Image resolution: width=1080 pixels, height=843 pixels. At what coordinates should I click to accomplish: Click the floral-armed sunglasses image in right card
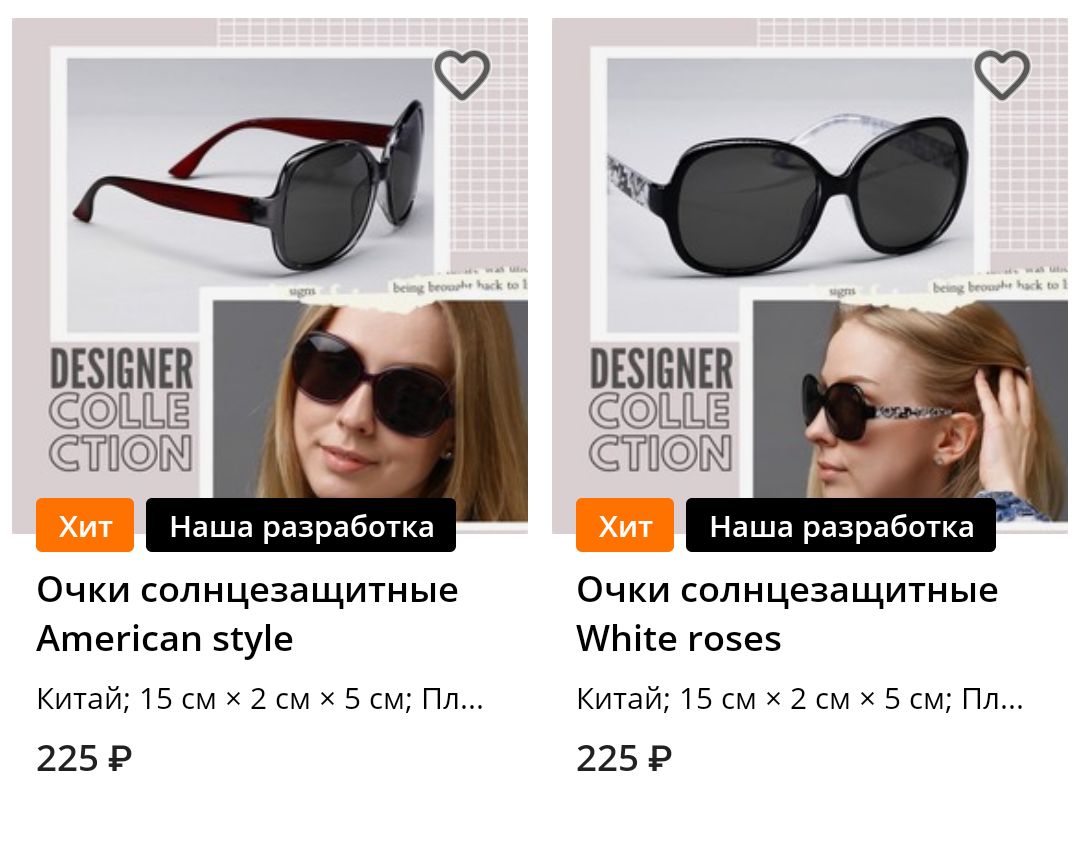pyautogui.click(x=787, y=195)
